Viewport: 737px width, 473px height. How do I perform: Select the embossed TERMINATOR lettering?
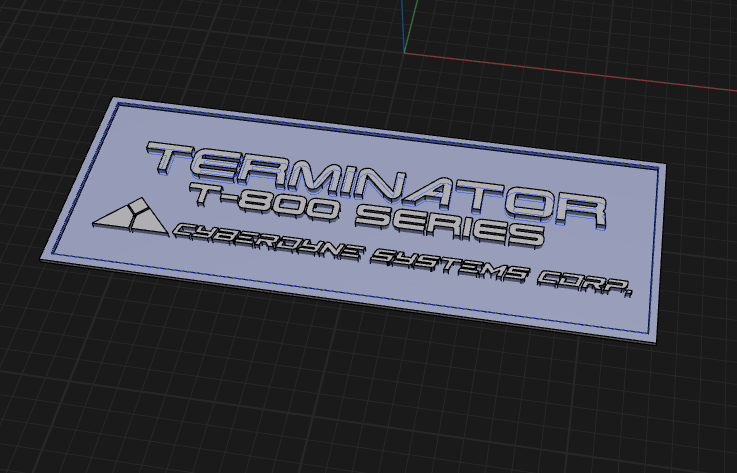(376, 184)
